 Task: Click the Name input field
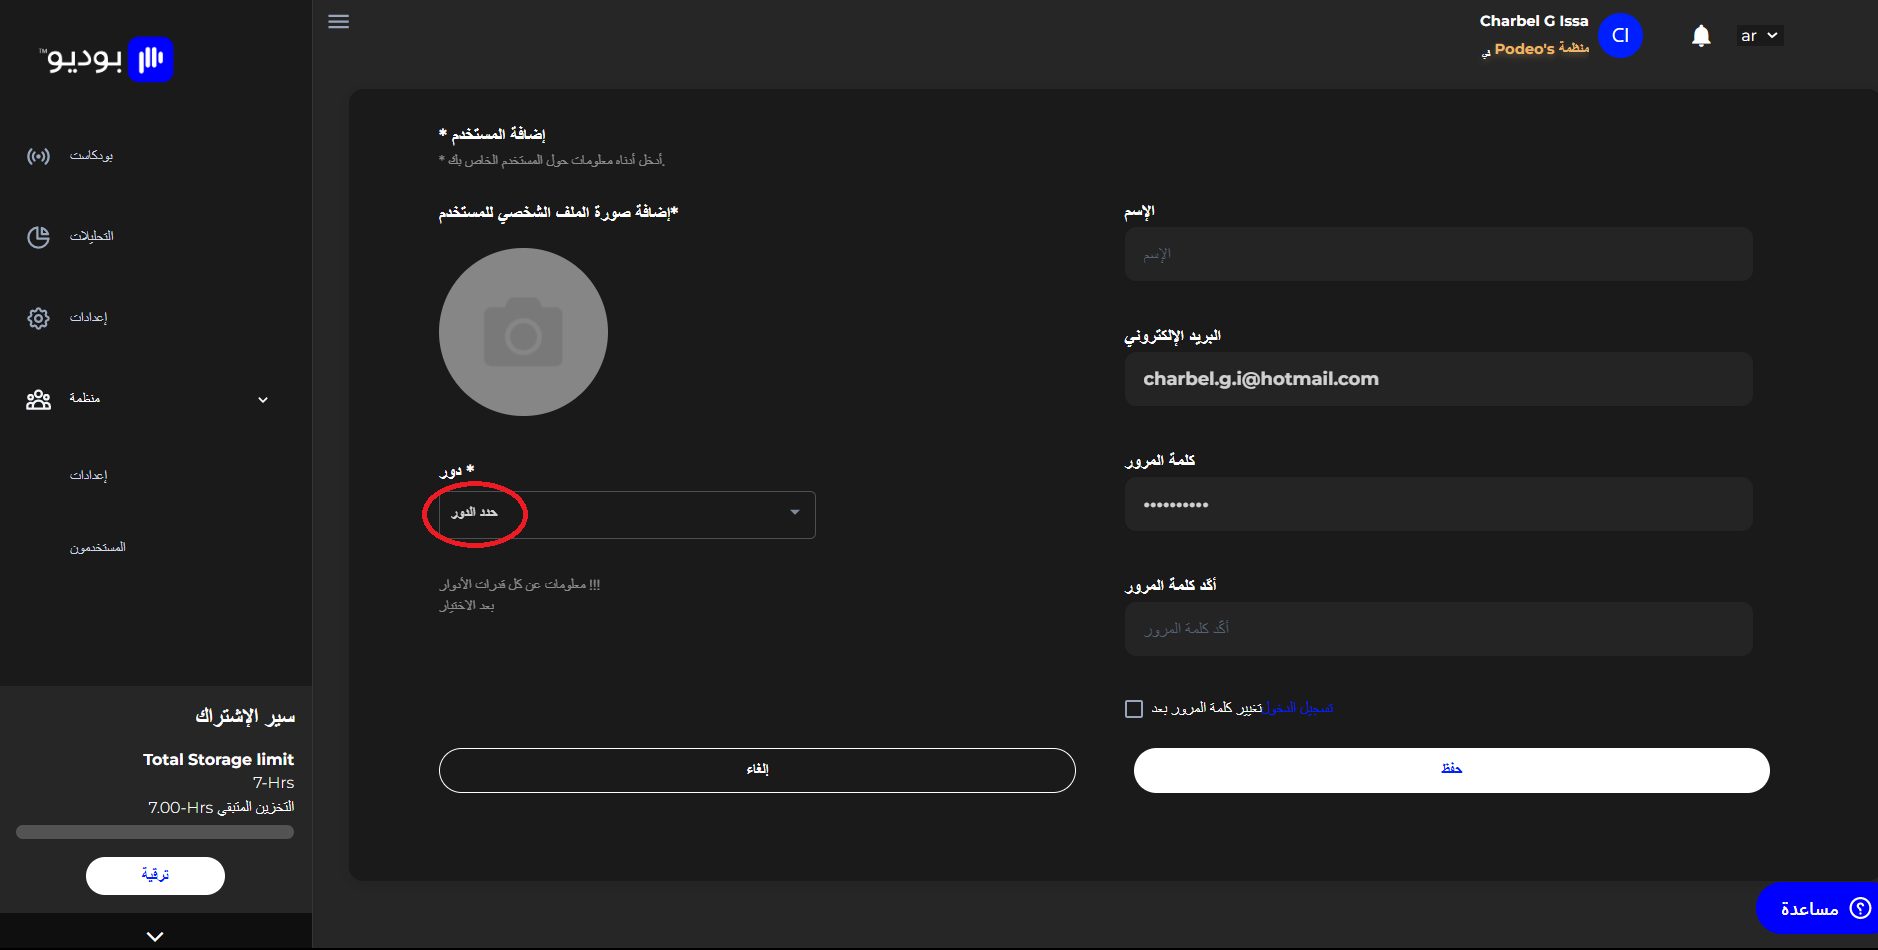pyautogui.click(x=1438, y=254)
